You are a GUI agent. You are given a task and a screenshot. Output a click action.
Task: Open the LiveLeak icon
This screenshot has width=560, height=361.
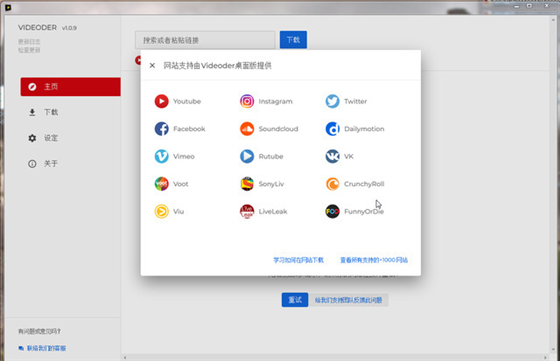247,211
